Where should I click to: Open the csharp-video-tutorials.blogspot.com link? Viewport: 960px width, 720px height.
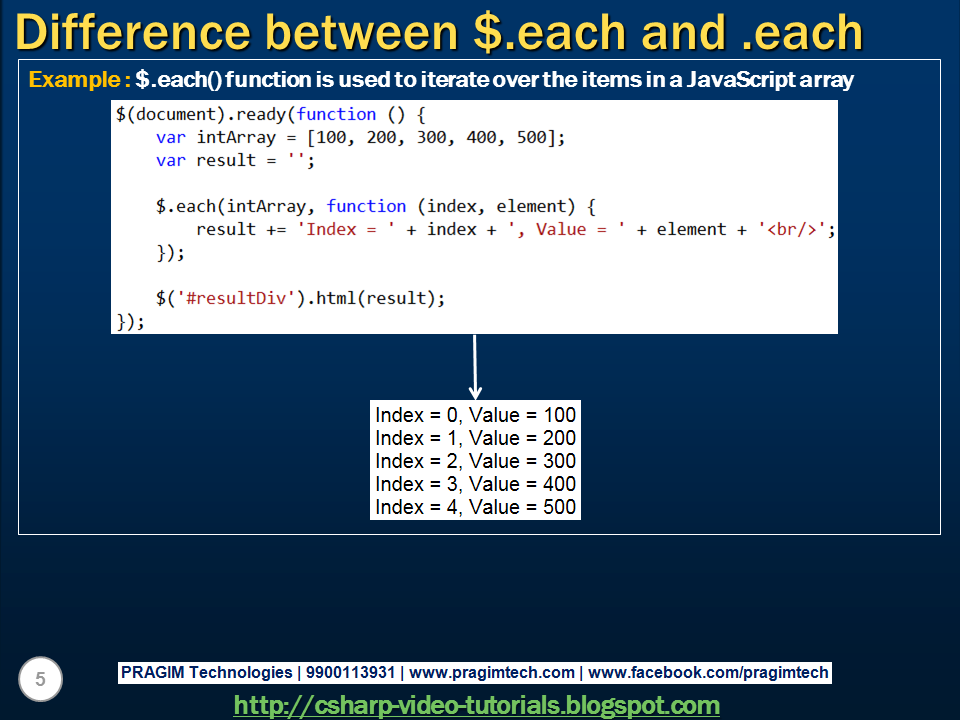coord(478,706)
